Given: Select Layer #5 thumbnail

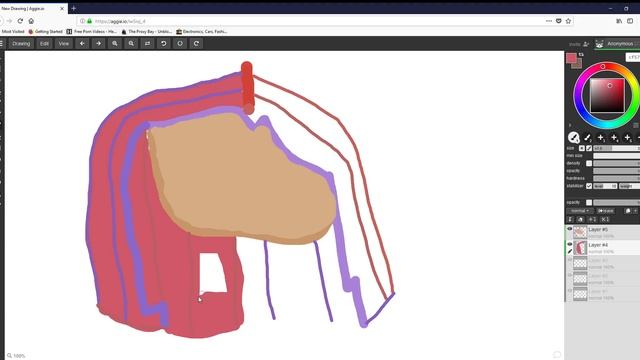Looking at the screenshot, I should 580,232.
